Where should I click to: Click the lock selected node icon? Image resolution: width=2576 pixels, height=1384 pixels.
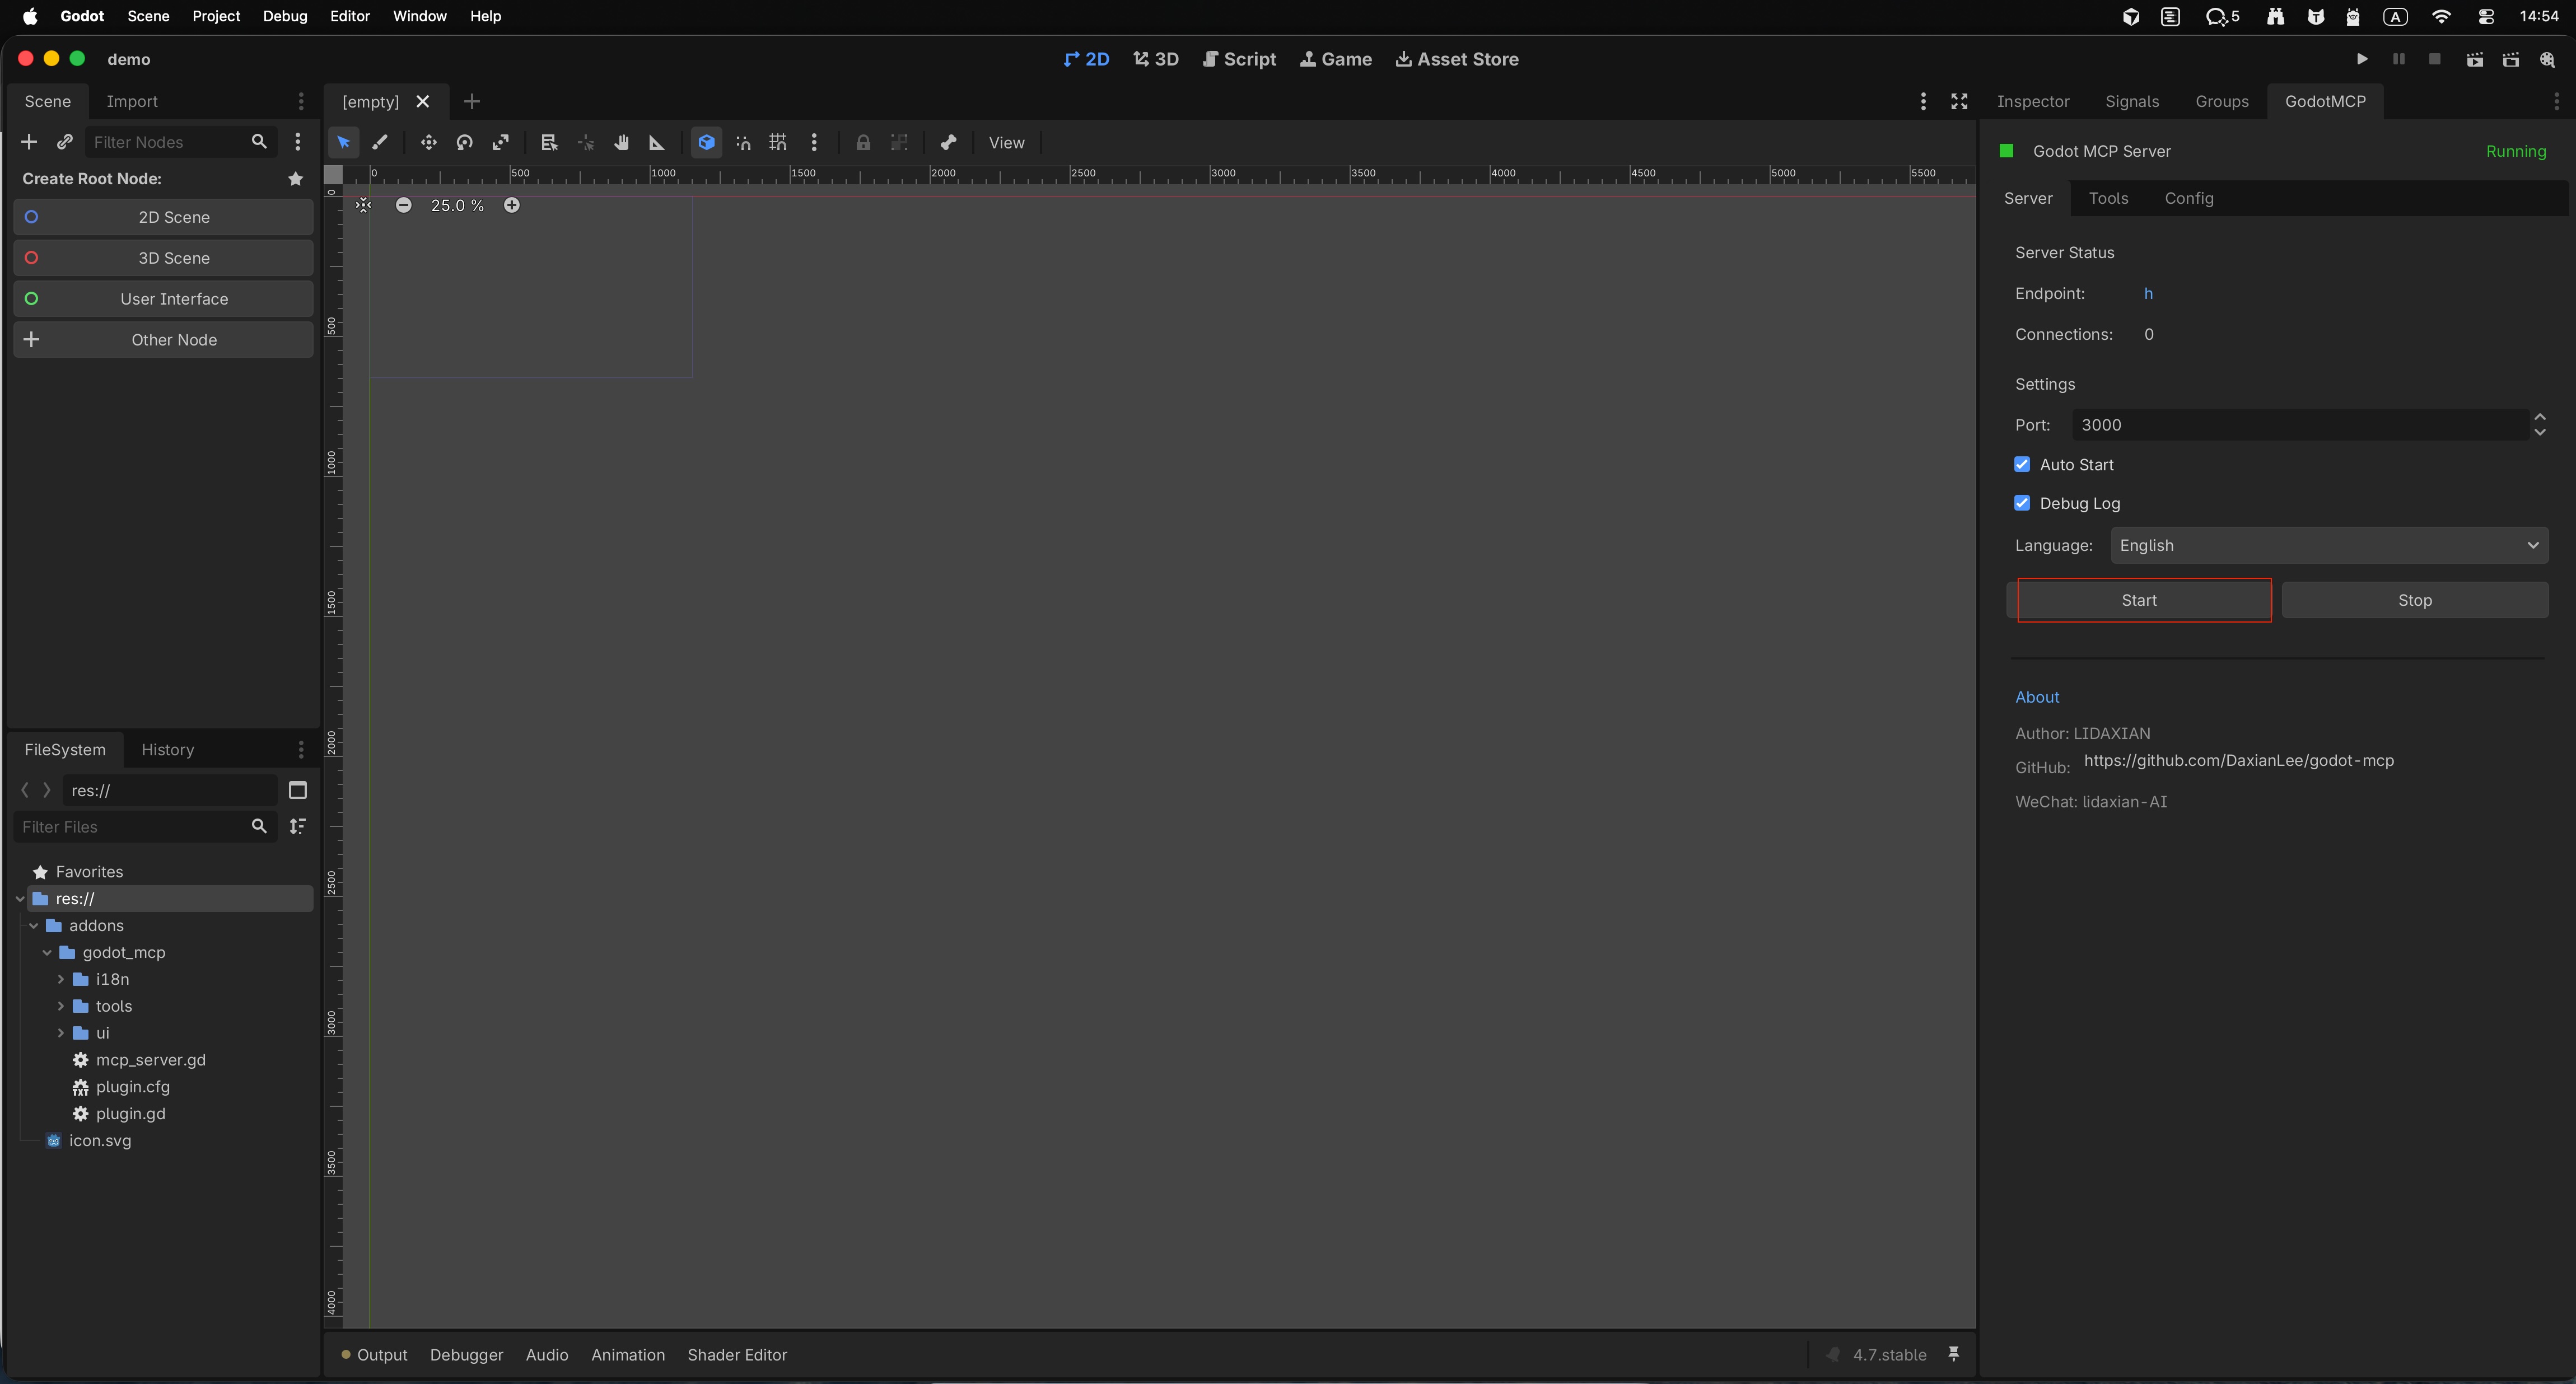click(x=863, y=143)
